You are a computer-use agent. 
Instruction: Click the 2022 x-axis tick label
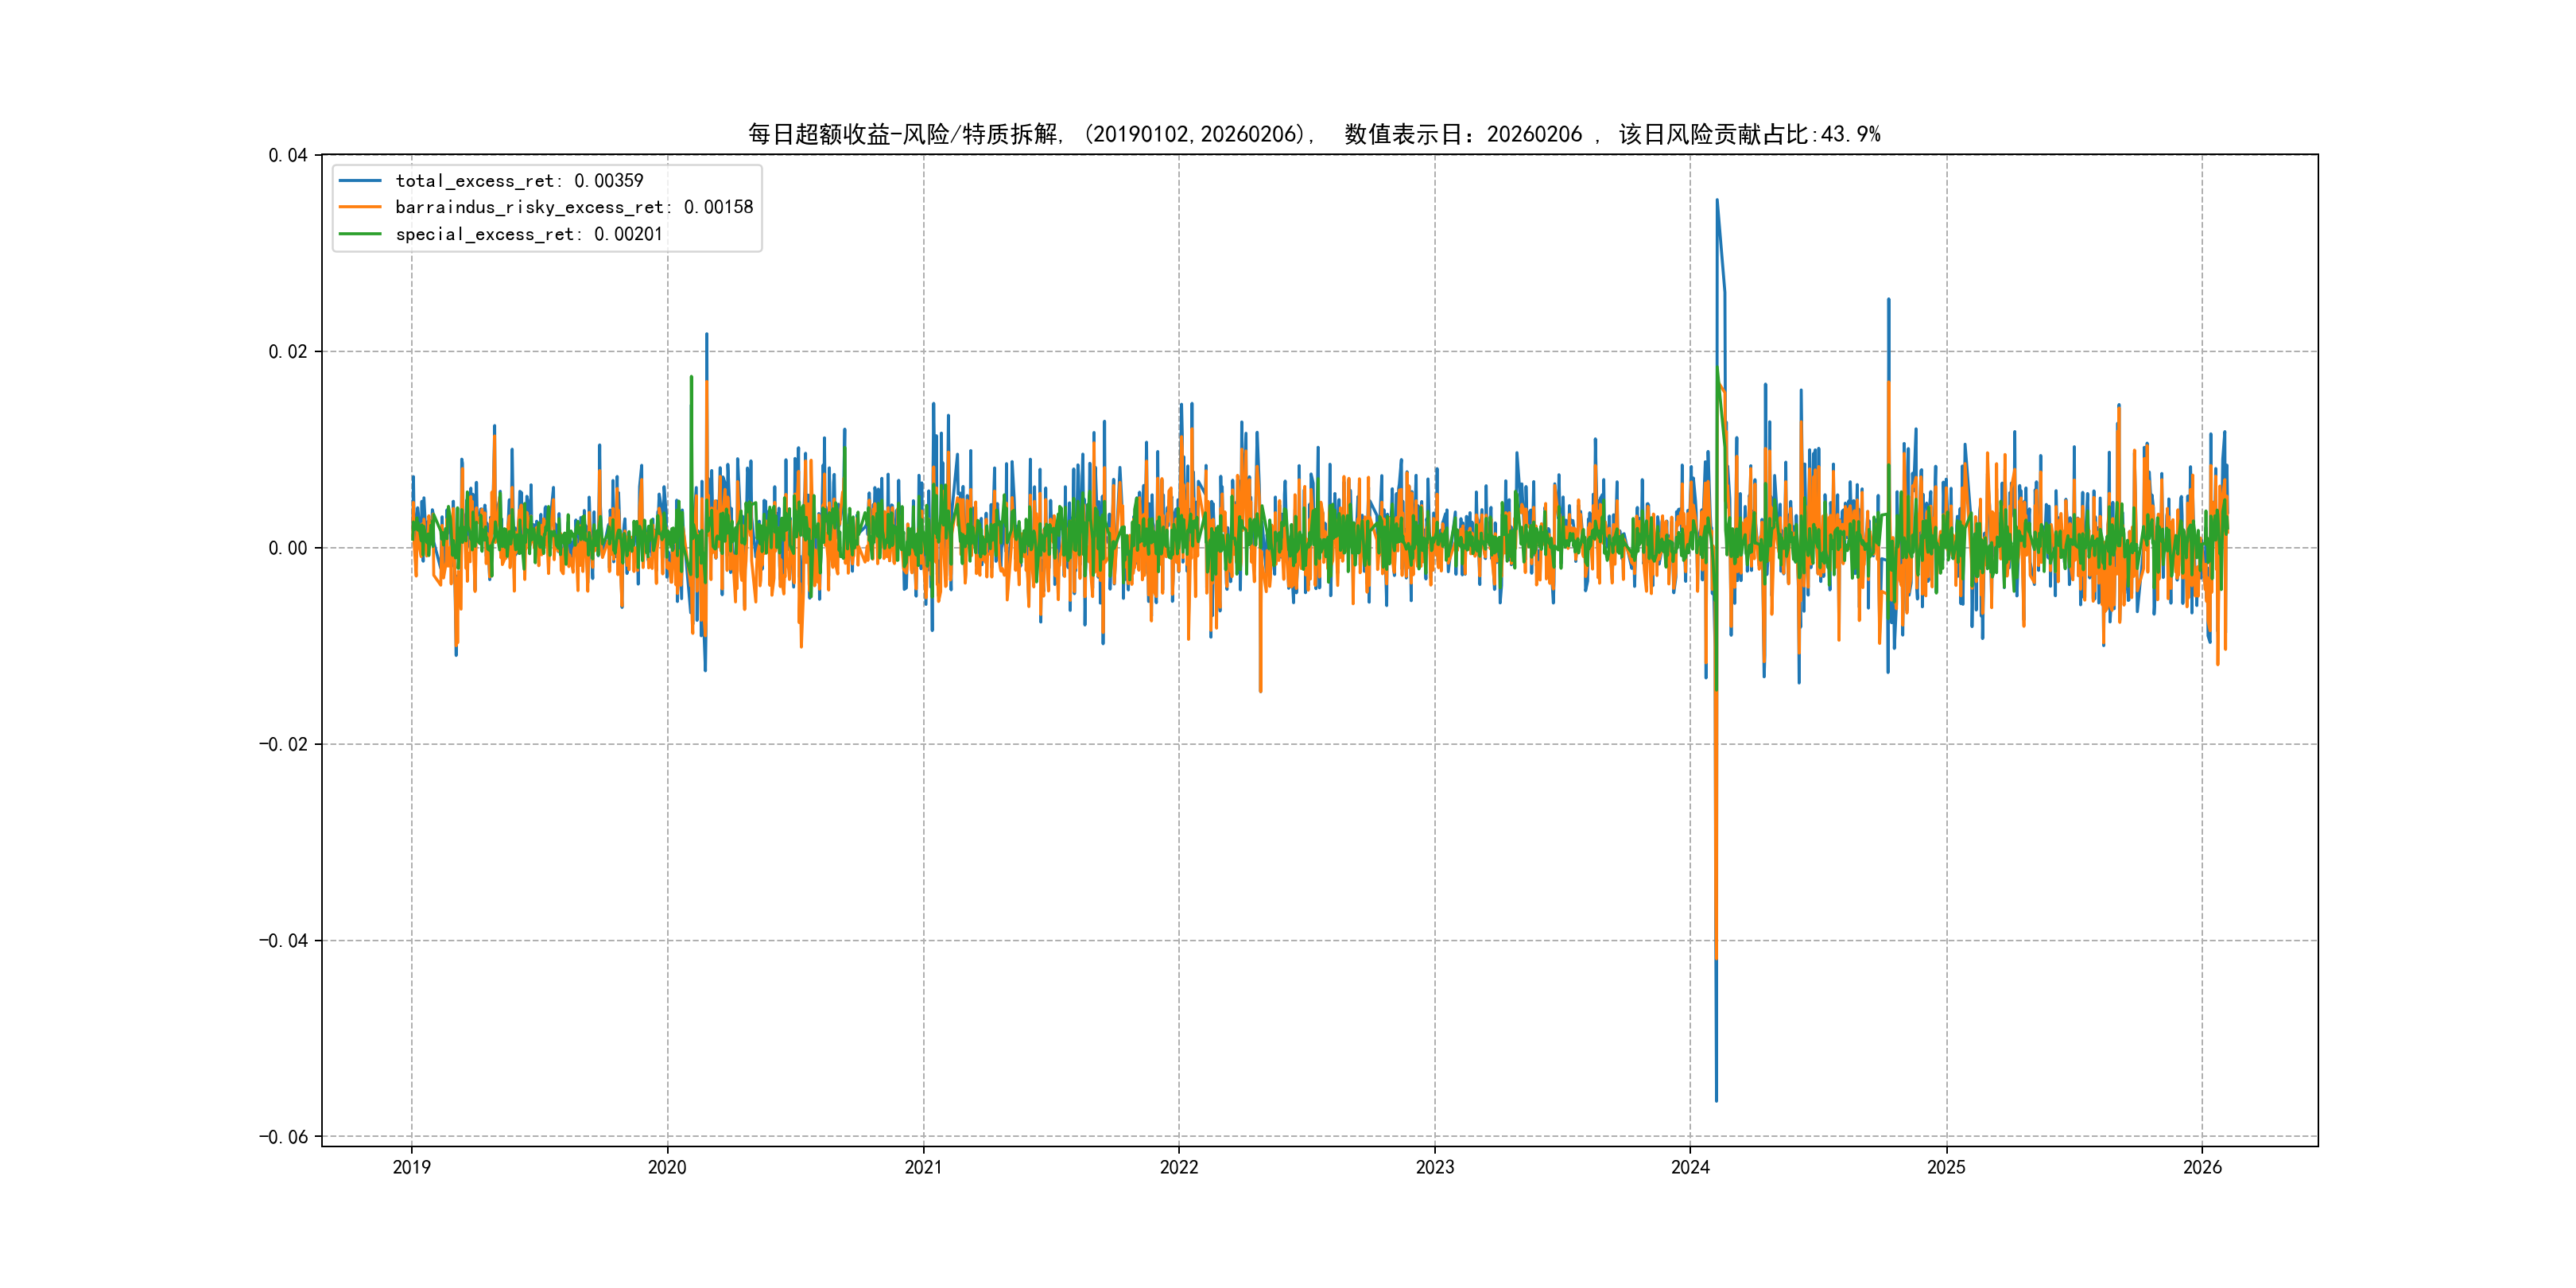[1179, 1167]
